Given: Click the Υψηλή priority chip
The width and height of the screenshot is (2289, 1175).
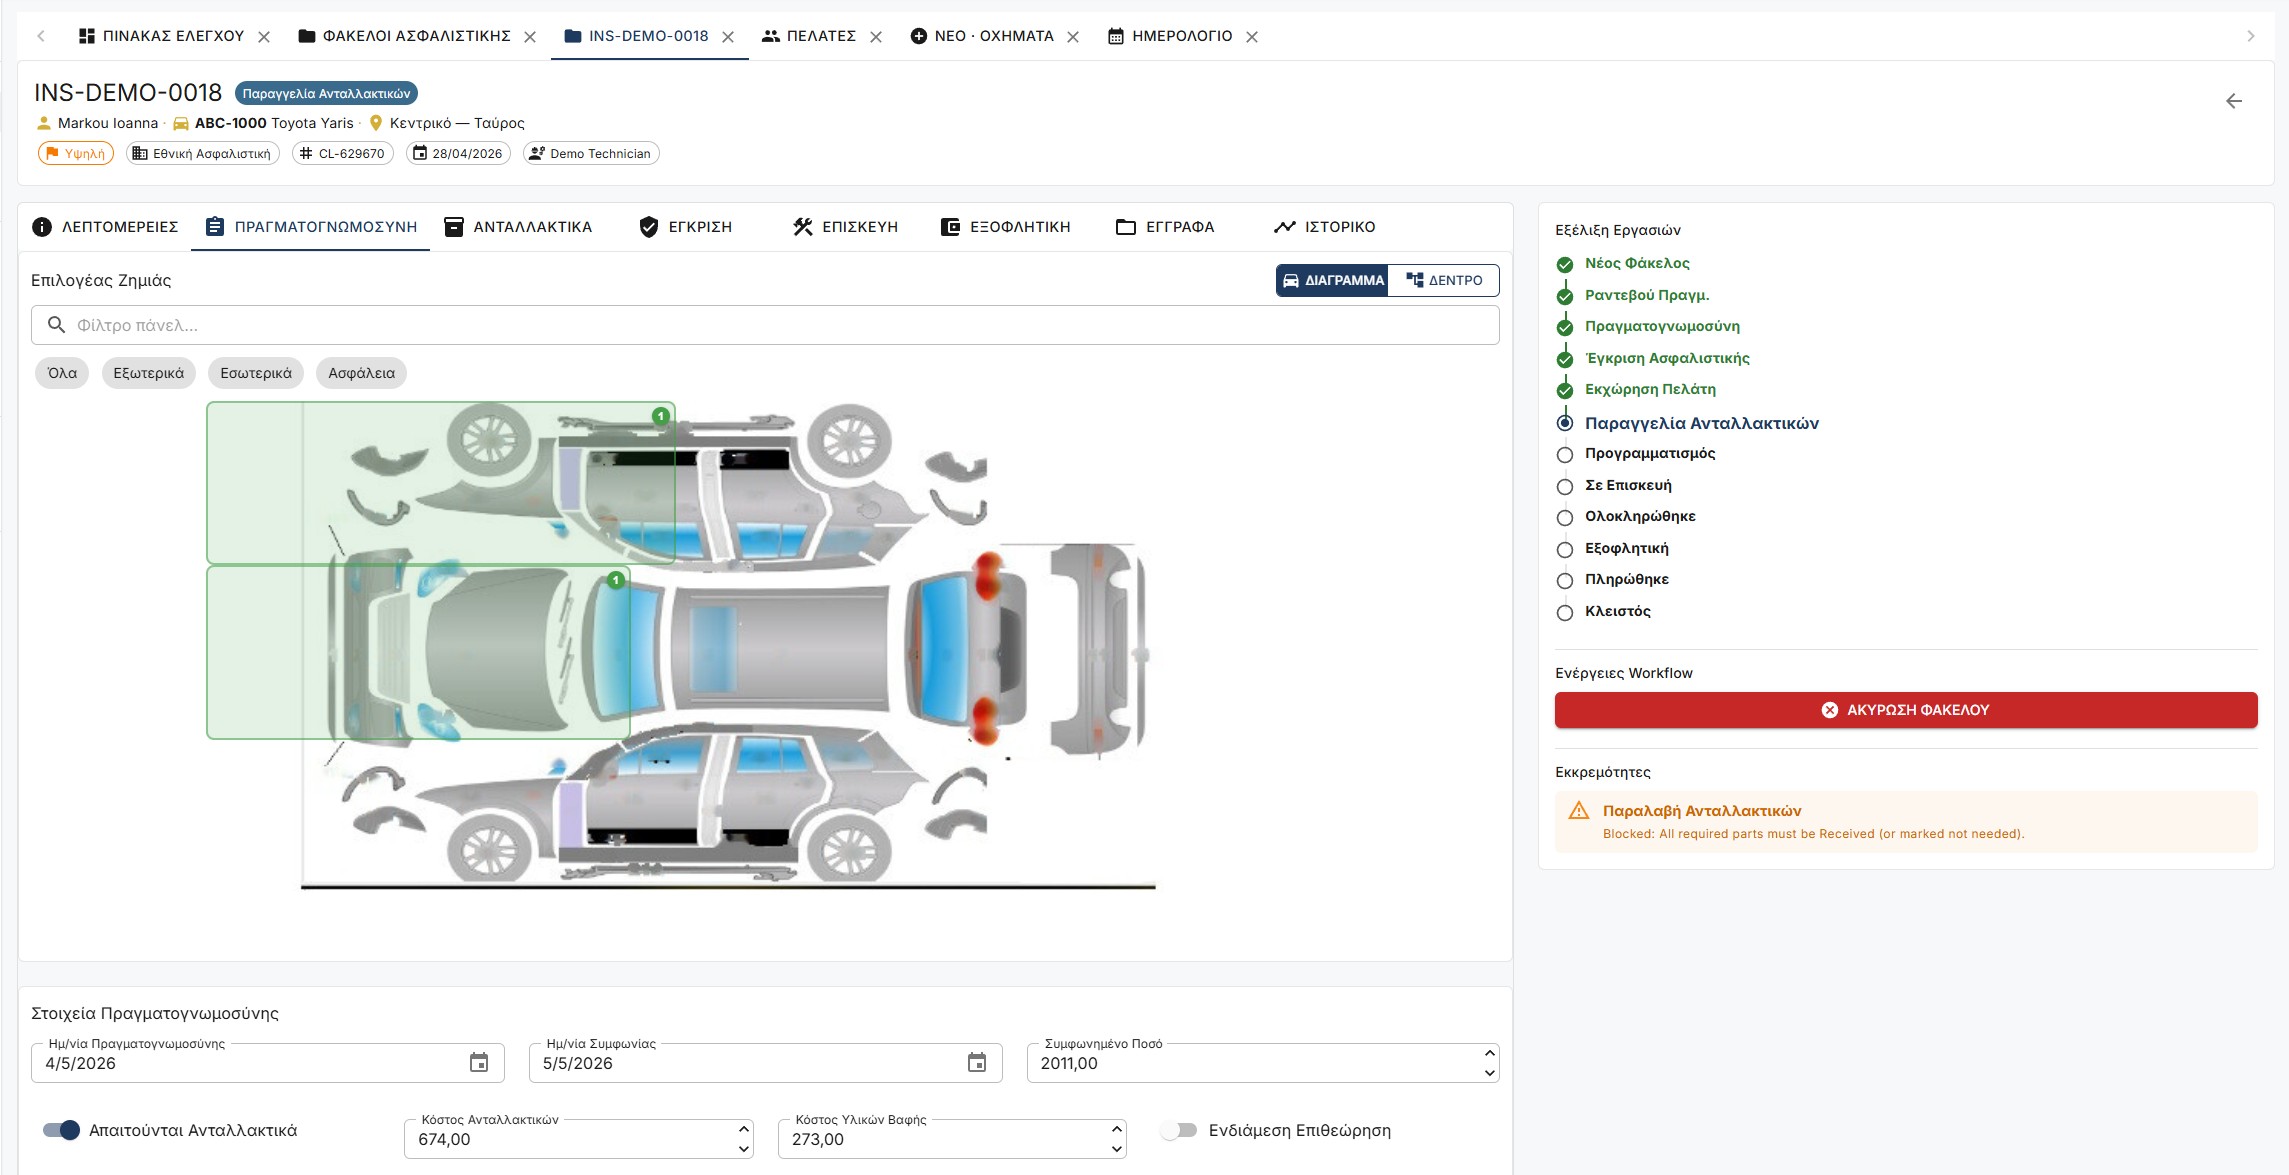Looking at the screenshot, I should pyautogui.click(x=76, y=154).
